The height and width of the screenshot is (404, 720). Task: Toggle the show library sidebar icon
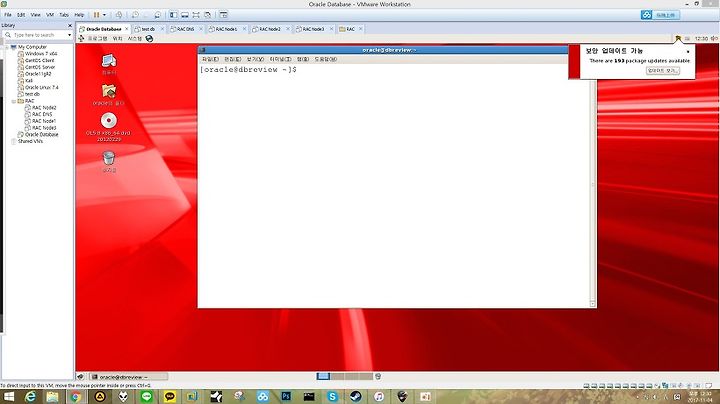click(174, 15)
